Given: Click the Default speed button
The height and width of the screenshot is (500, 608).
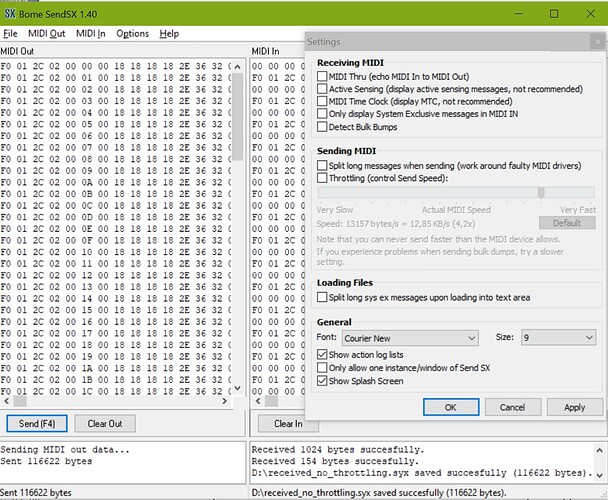Looking at the screenshot, I should click(567, 223).
